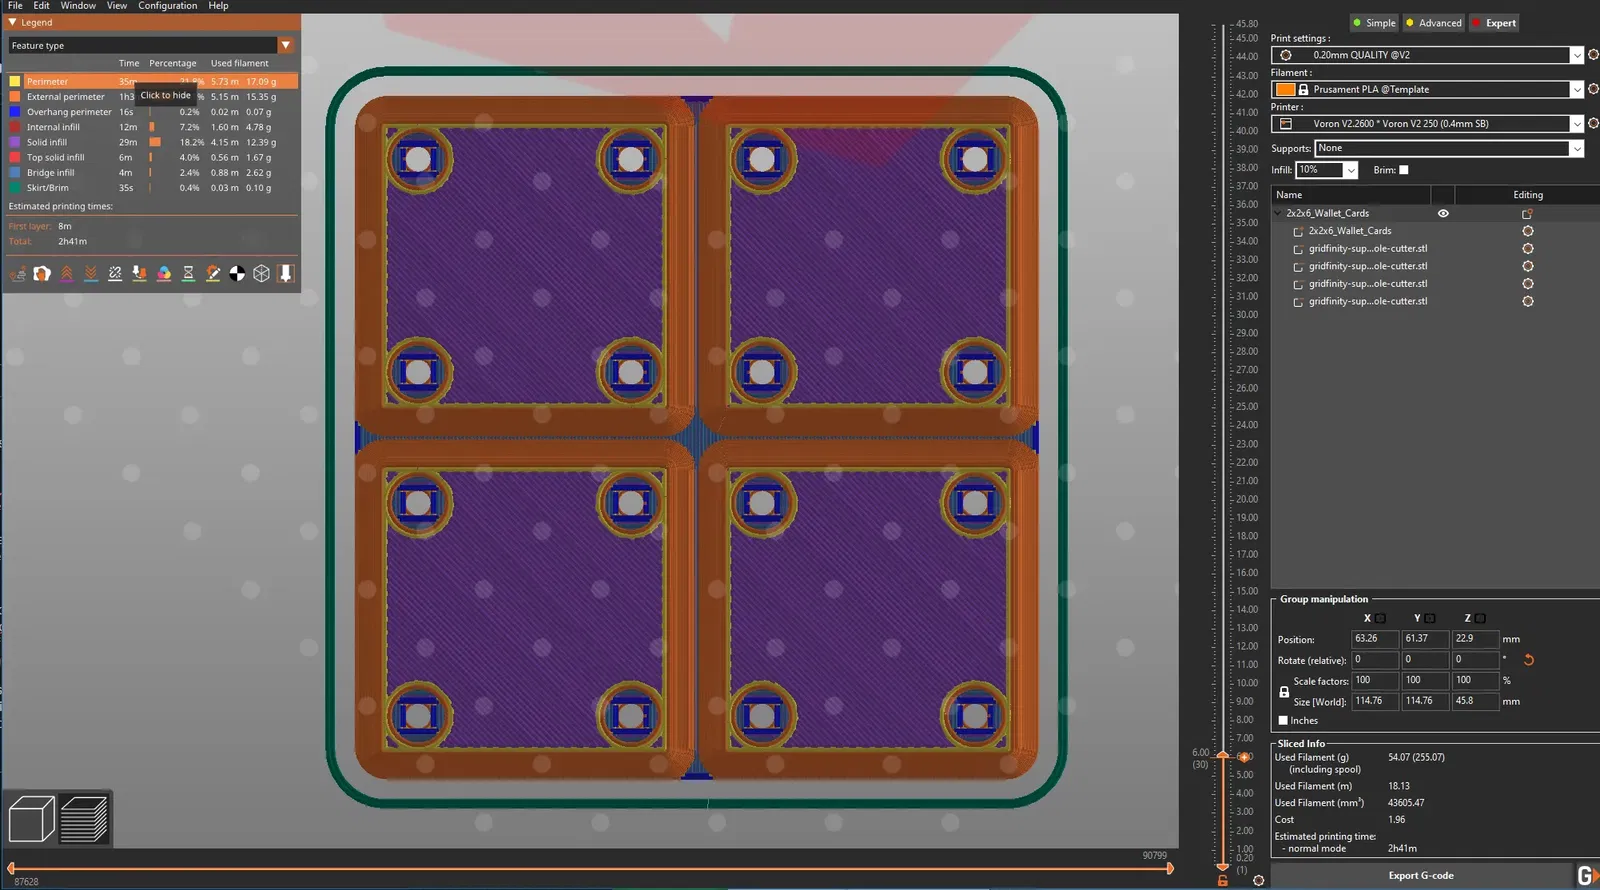Screen dimensions: 1600x890
Task: Toggle tool marker nozzle icon
Action: [x=286, y=274]
